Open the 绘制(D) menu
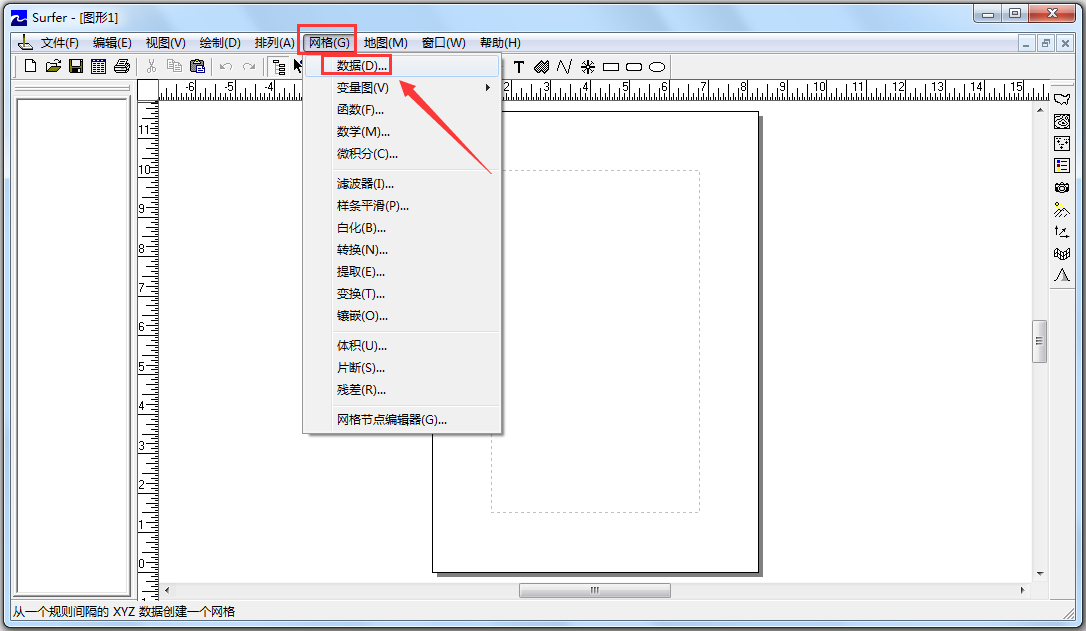Viewport: 1086px width, 631px height. pos(220,42)
